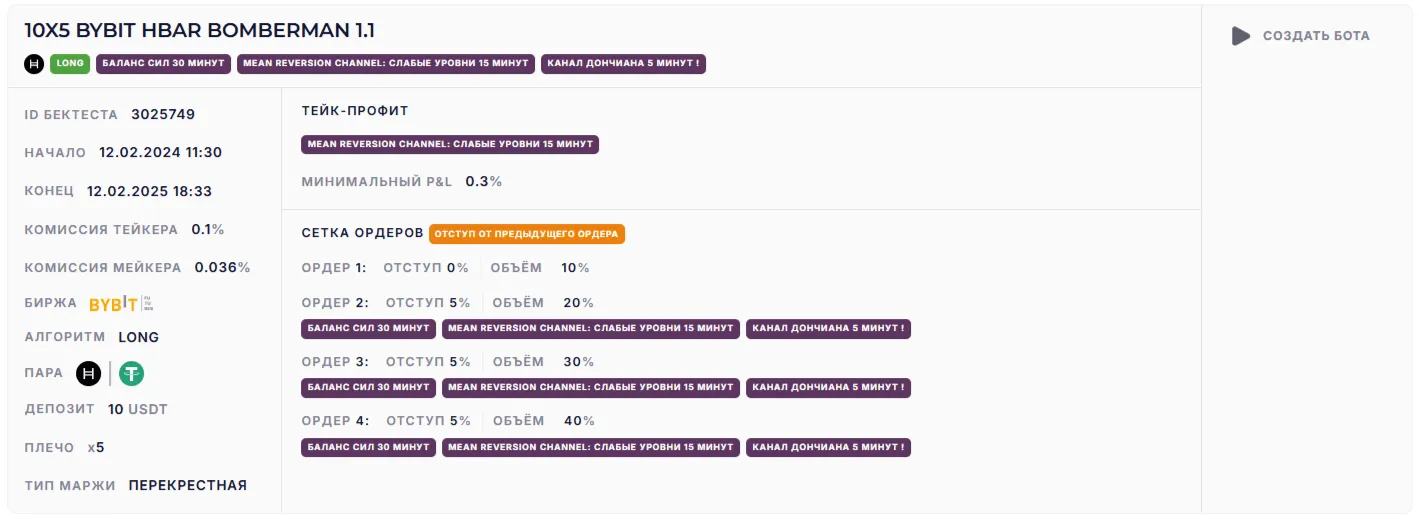This screenshot has width=1419, height=519.
Task: Click the Bybit exchange logo
Action: click(113, 304)
